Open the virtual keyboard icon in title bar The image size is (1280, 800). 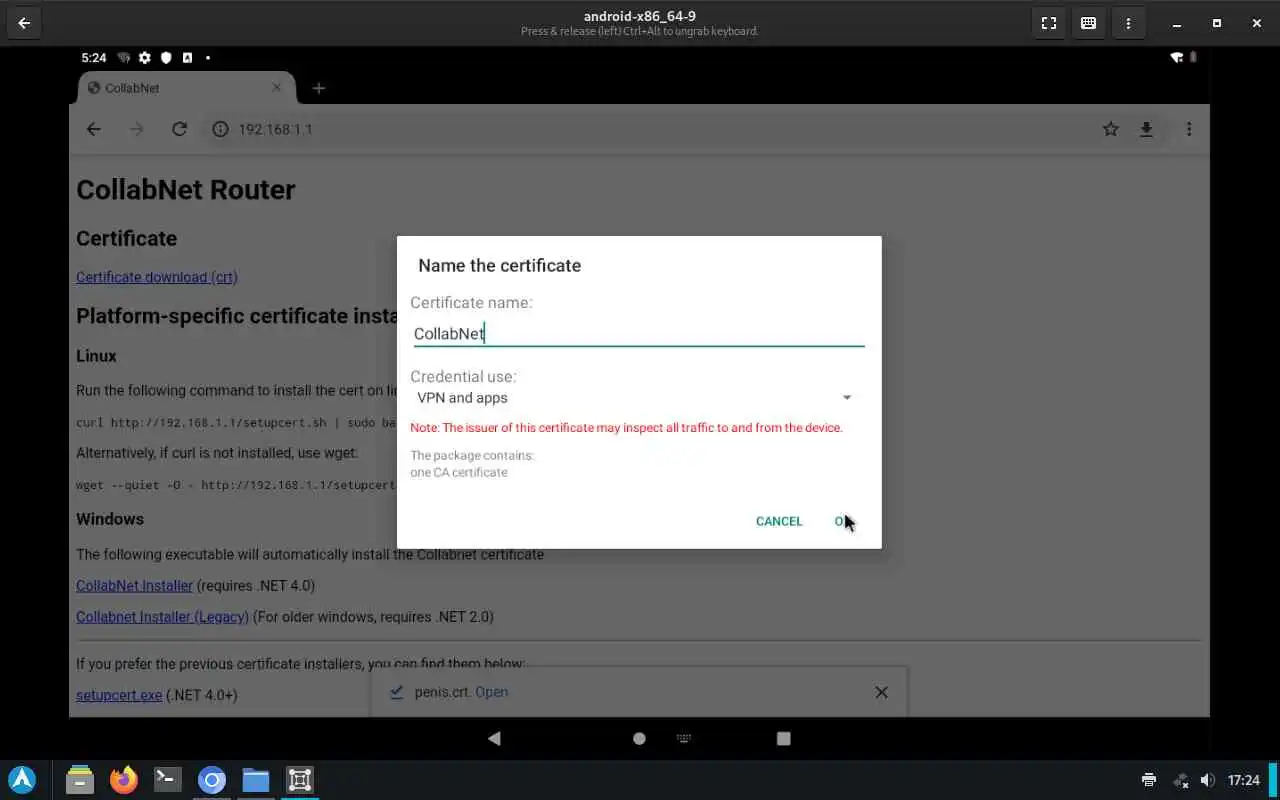[x=1089, y=23]
